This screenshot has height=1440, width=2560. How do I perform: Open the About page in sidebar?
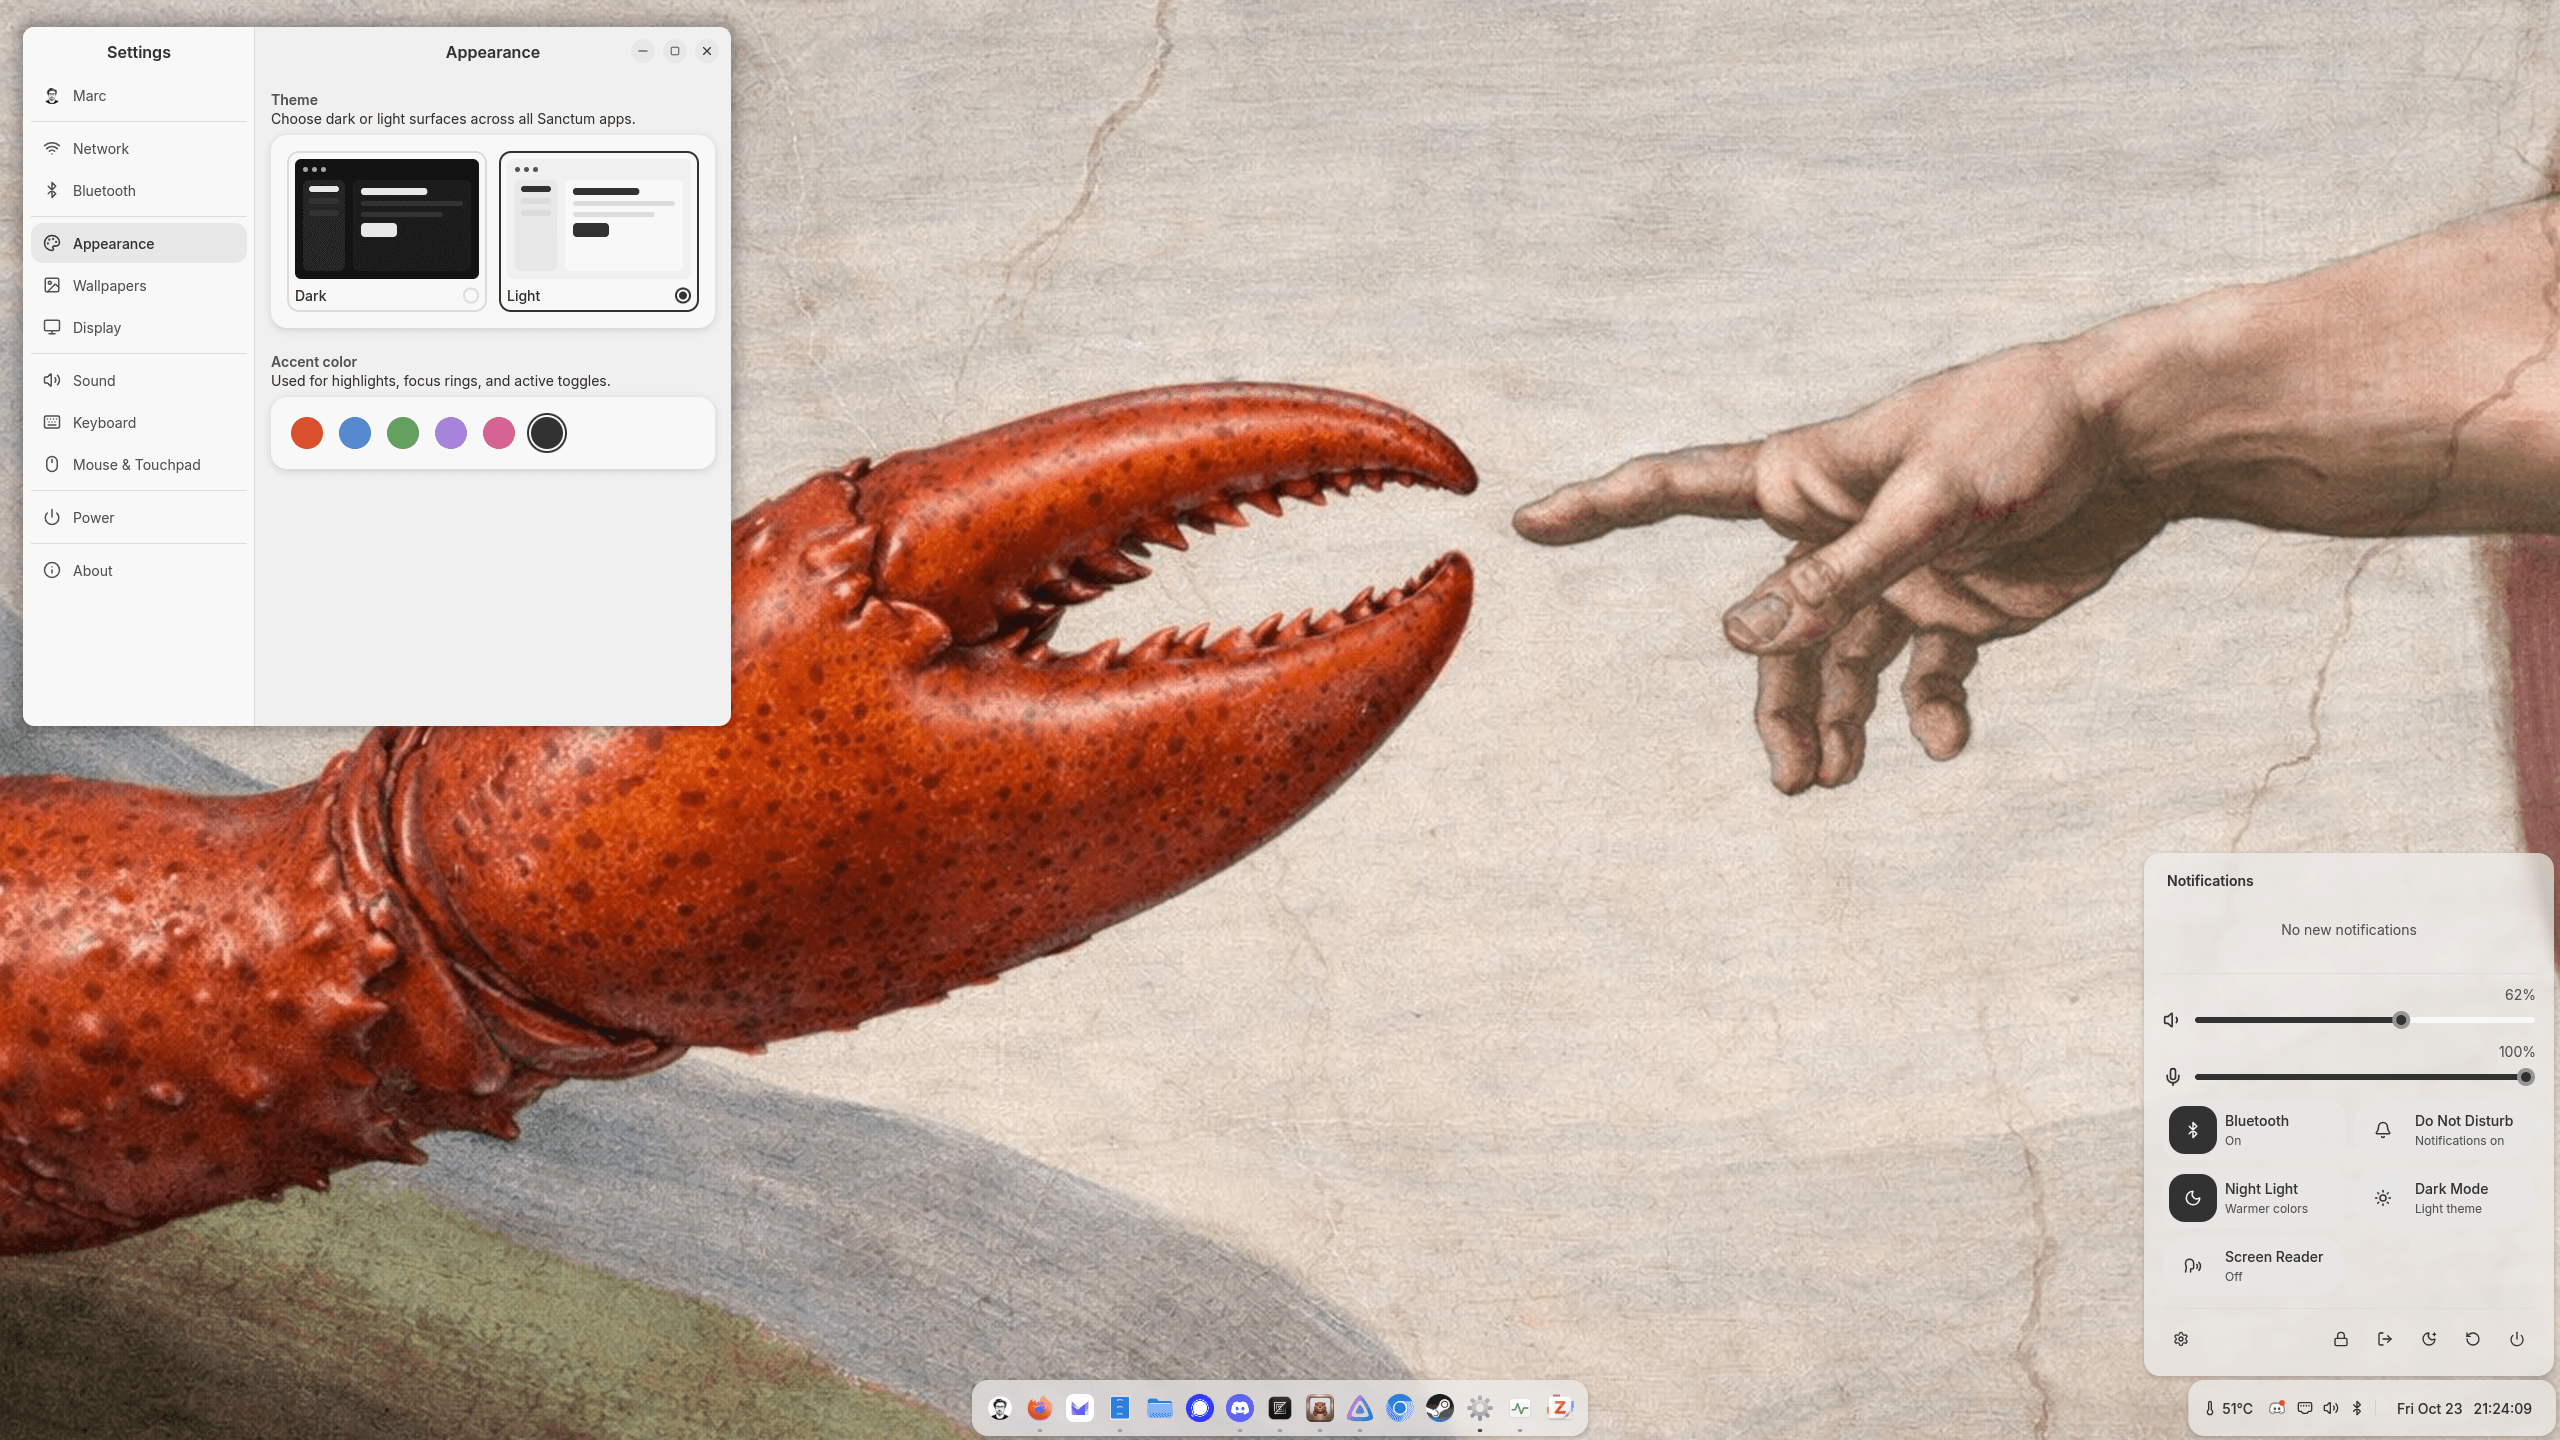pos(139,571)
